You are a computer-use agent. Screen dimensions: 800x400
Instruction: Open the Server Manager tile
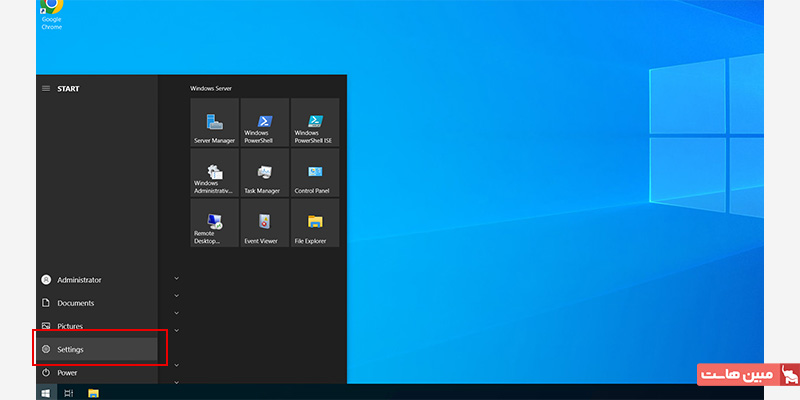[x=214, y=123]
